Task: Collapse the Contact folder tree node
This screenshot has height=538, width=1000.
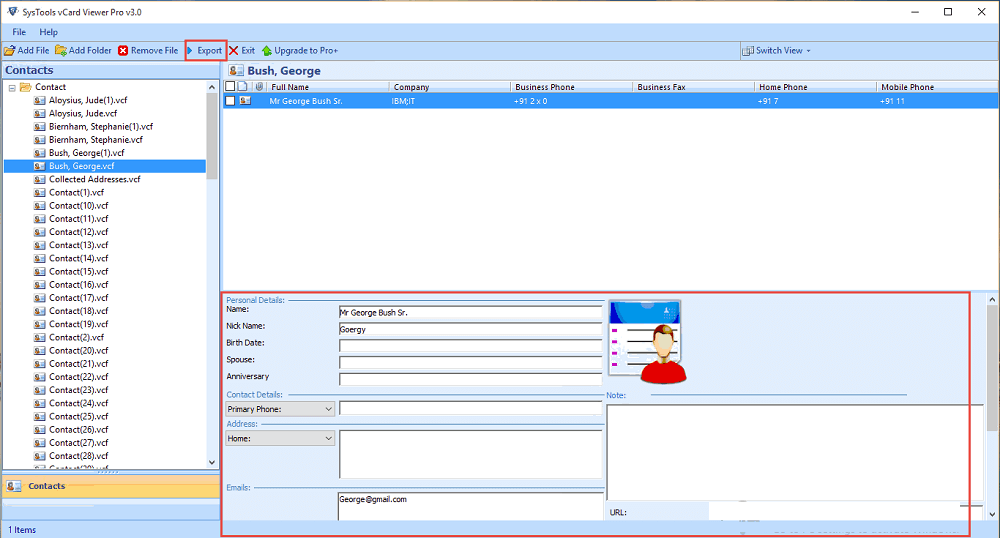Action: coord(12,87)
